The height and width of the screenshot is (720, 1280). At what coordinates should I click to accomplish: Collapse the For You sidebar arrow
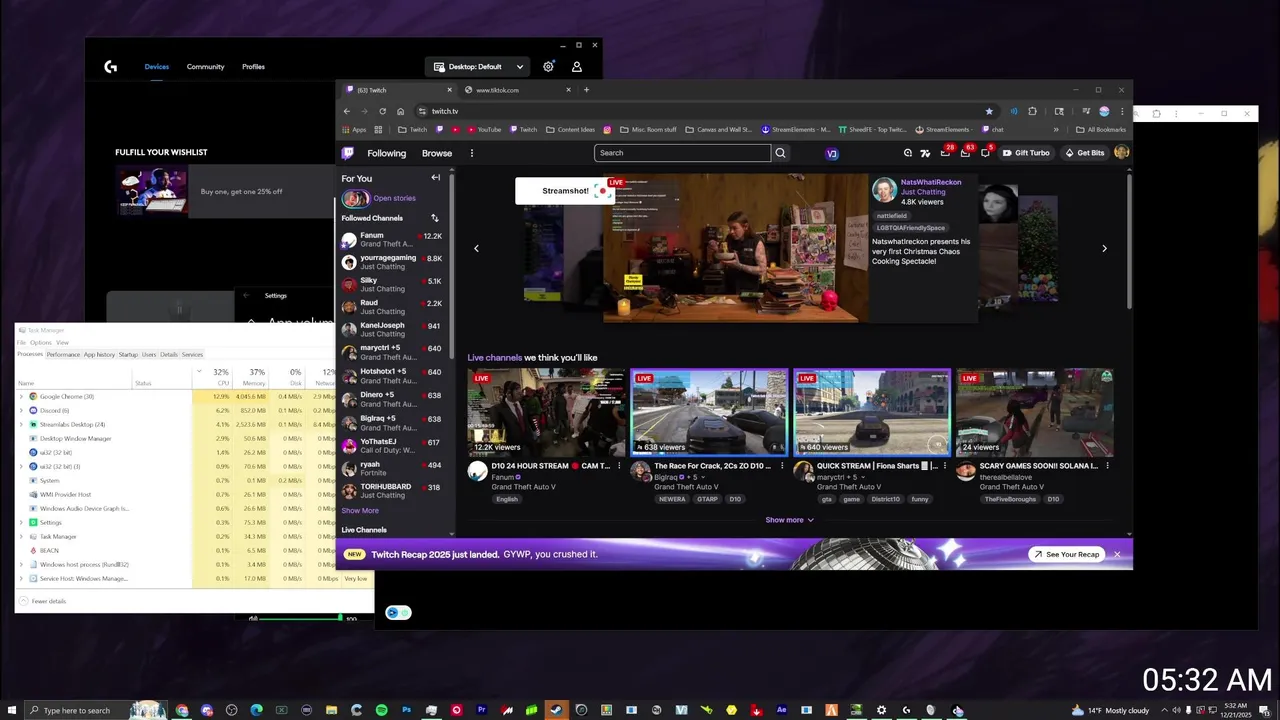pos(435,178)
